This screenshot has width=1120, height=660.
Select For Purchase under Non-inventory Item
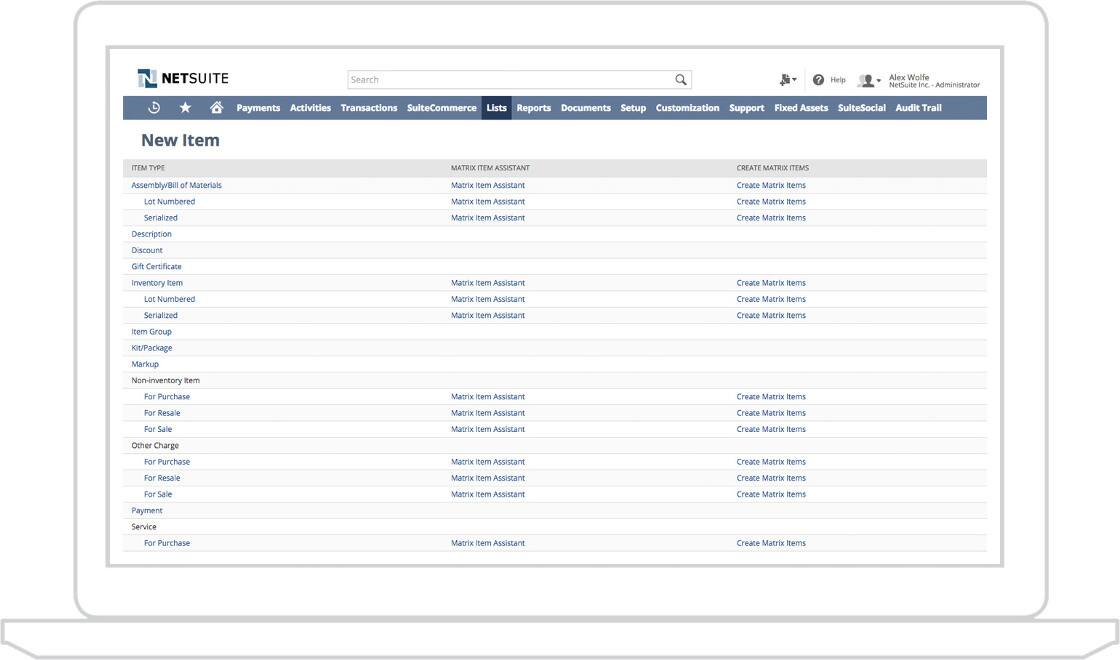(167, 396)
